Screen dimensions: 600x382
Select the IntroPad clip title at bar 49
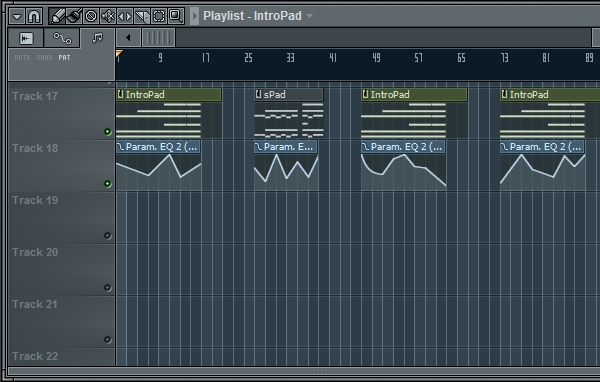(x=414, y=95)
